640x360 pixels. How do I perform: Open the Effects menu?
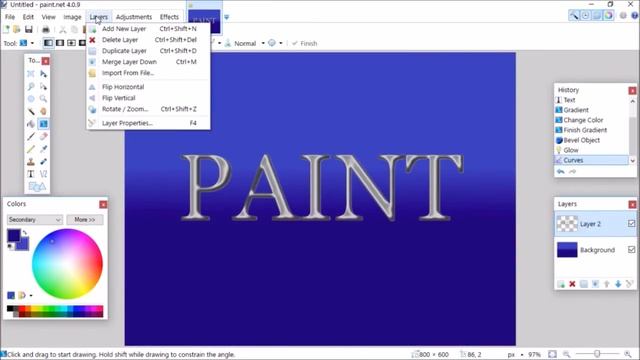point(169,17)
